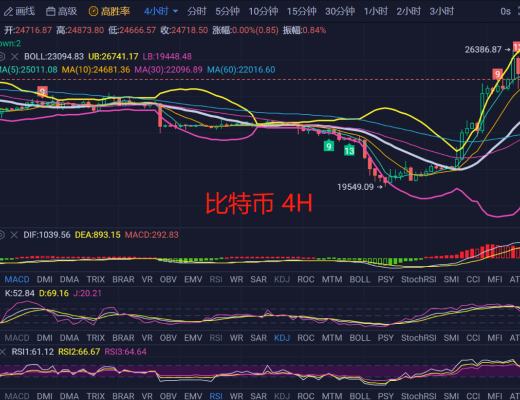Click the RSI2:66.67 reading
This screenshot has height=400, width=520.
tap(79, 352)
